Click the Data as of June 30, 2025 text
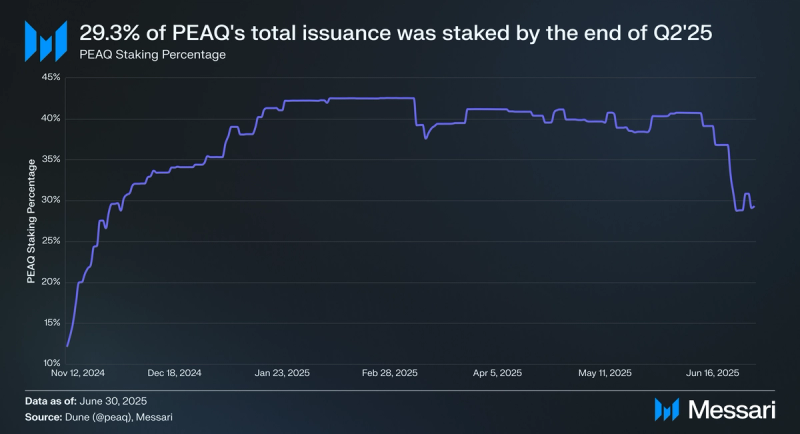The width and height of the screenshot is (800, 434). tap(86, 401)
